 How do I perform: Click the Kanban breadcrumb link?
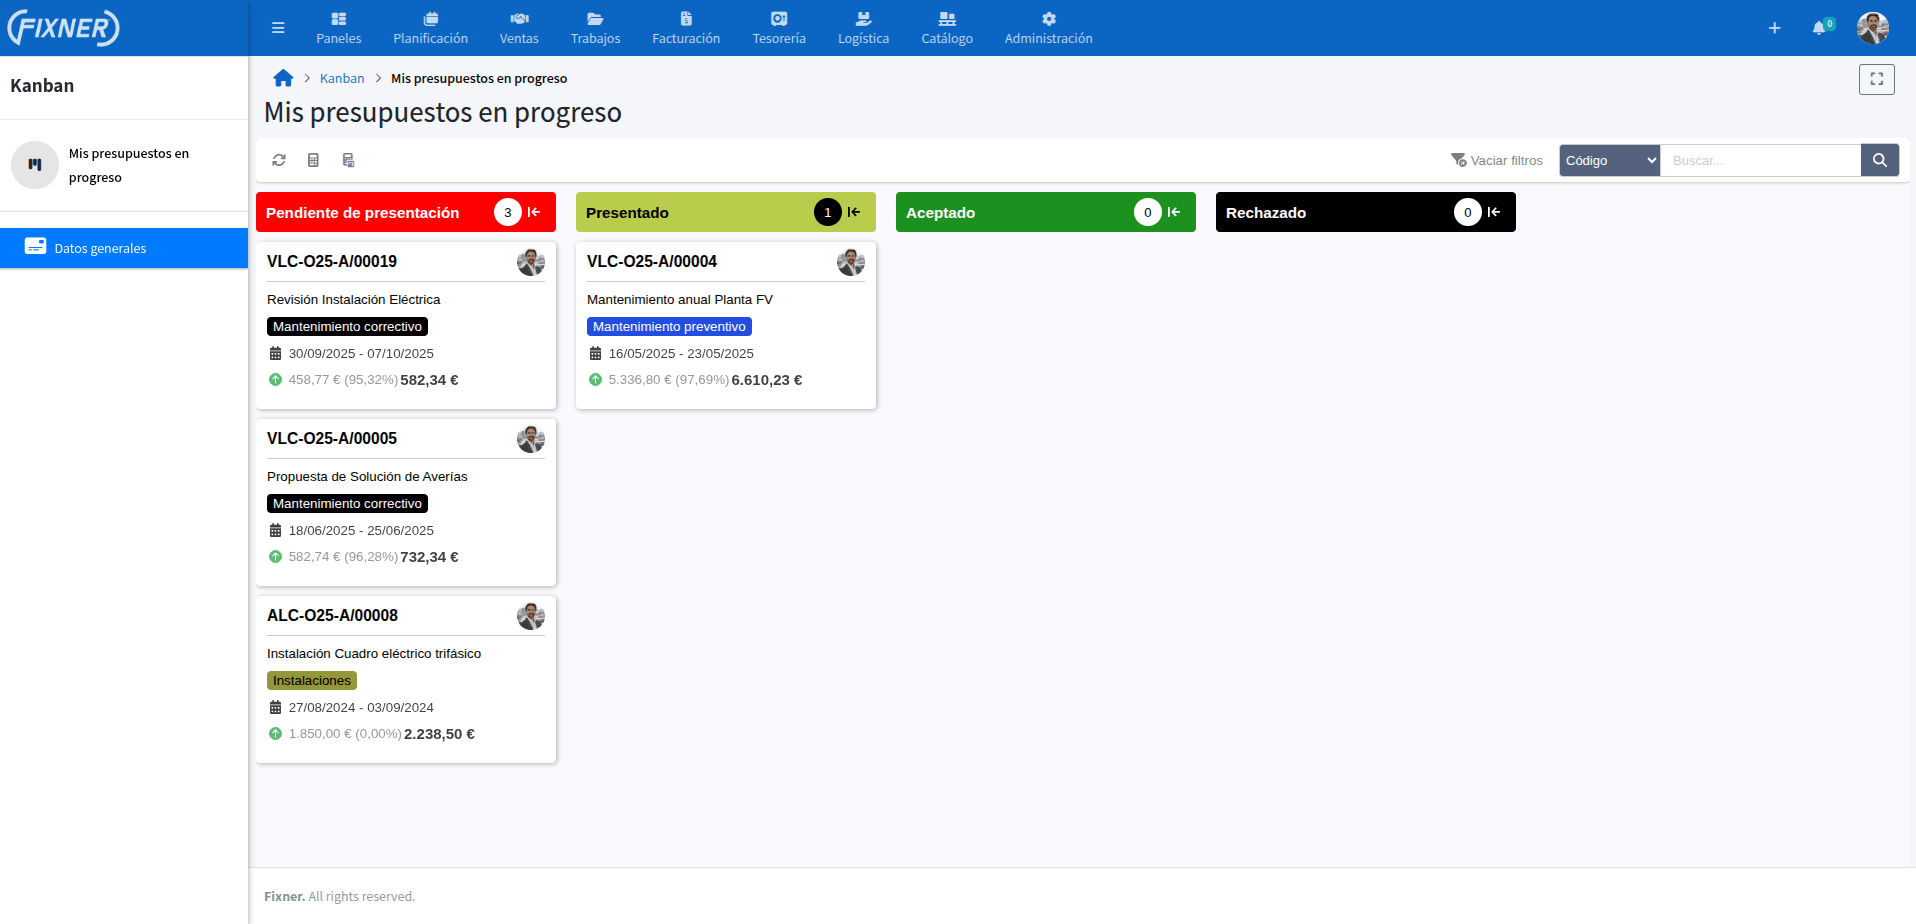point(342,78)
